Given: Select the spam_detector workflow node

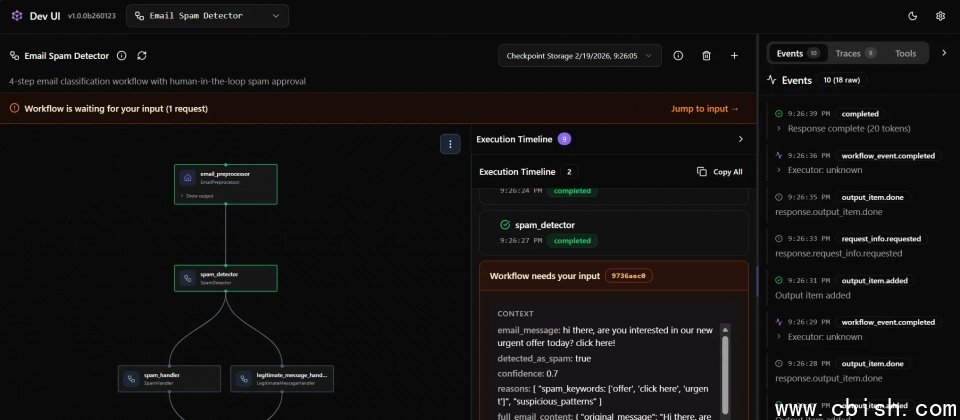Looking at the screenshot, I should (226, 278).
